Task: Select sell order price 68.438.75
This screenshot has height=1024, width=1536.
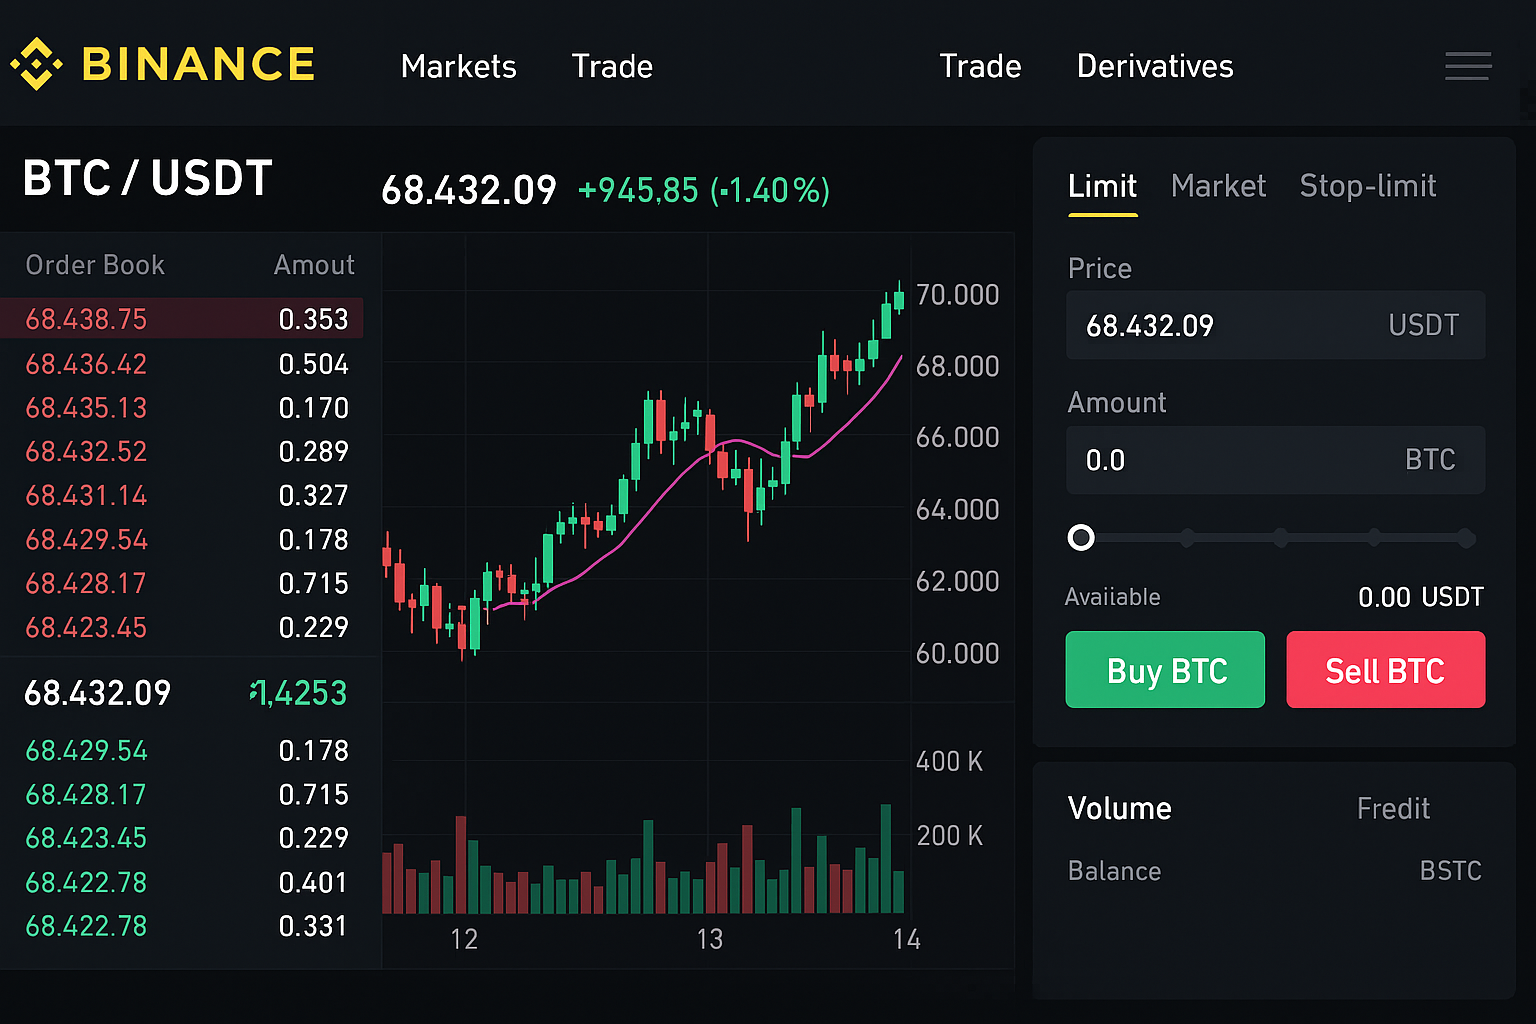Action: coord(86,319)
